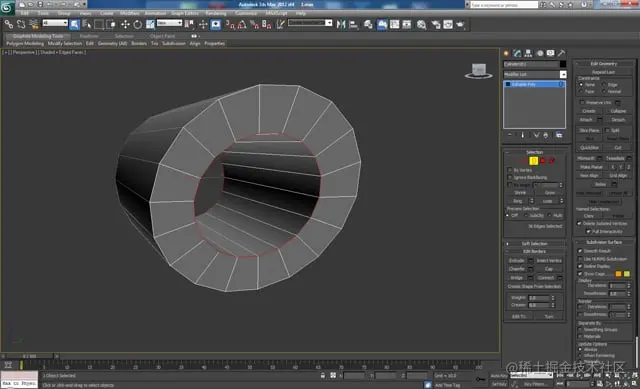Enable Ignore Backfacing checkbox
This screenshot has height=389, width=640.
509,178
